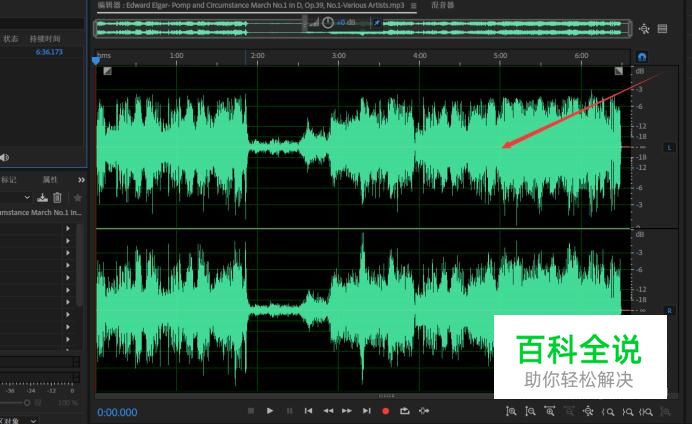This screenshot has width=692, height=424.
Task: Click the horizontal scrollbar grip below waveform
Action: point(387,396)
